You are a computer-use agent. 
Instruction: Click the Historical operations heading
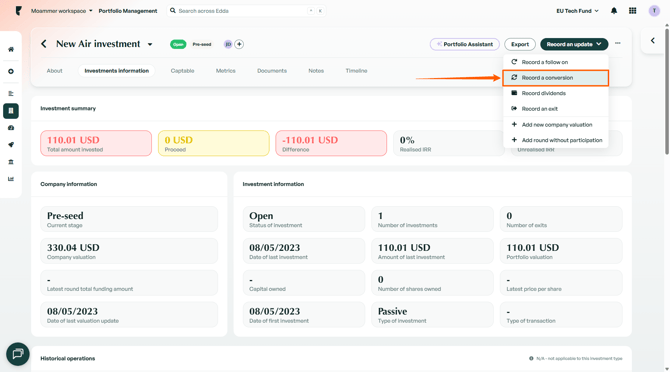point(68,358)
